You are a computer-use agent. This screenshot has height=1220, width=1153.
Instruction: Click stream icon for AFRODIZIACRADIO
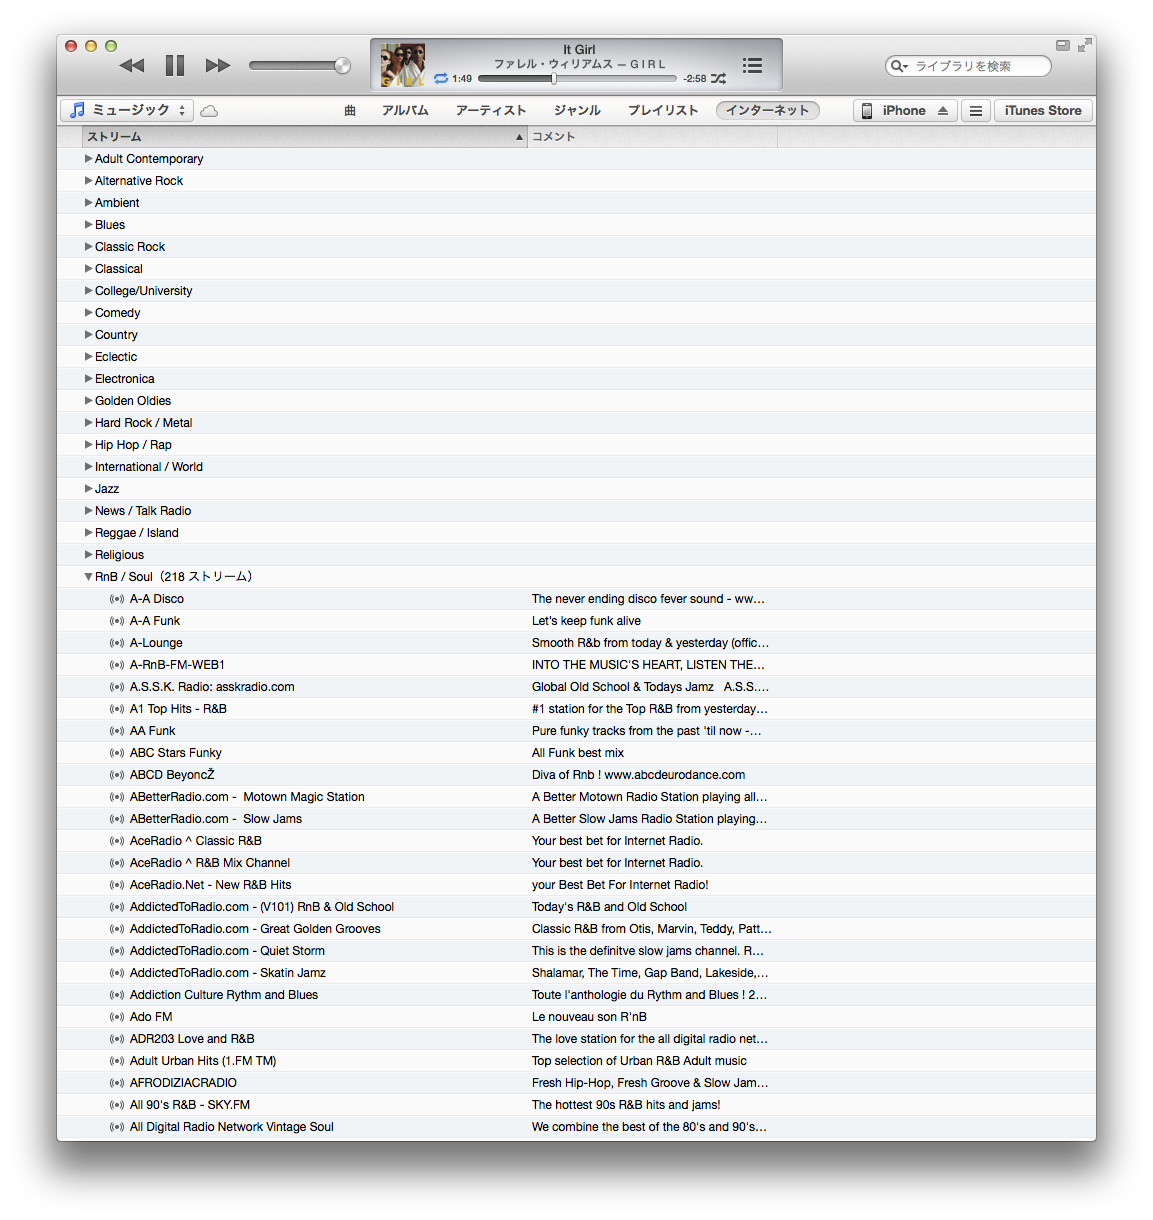click(117, 1083)
